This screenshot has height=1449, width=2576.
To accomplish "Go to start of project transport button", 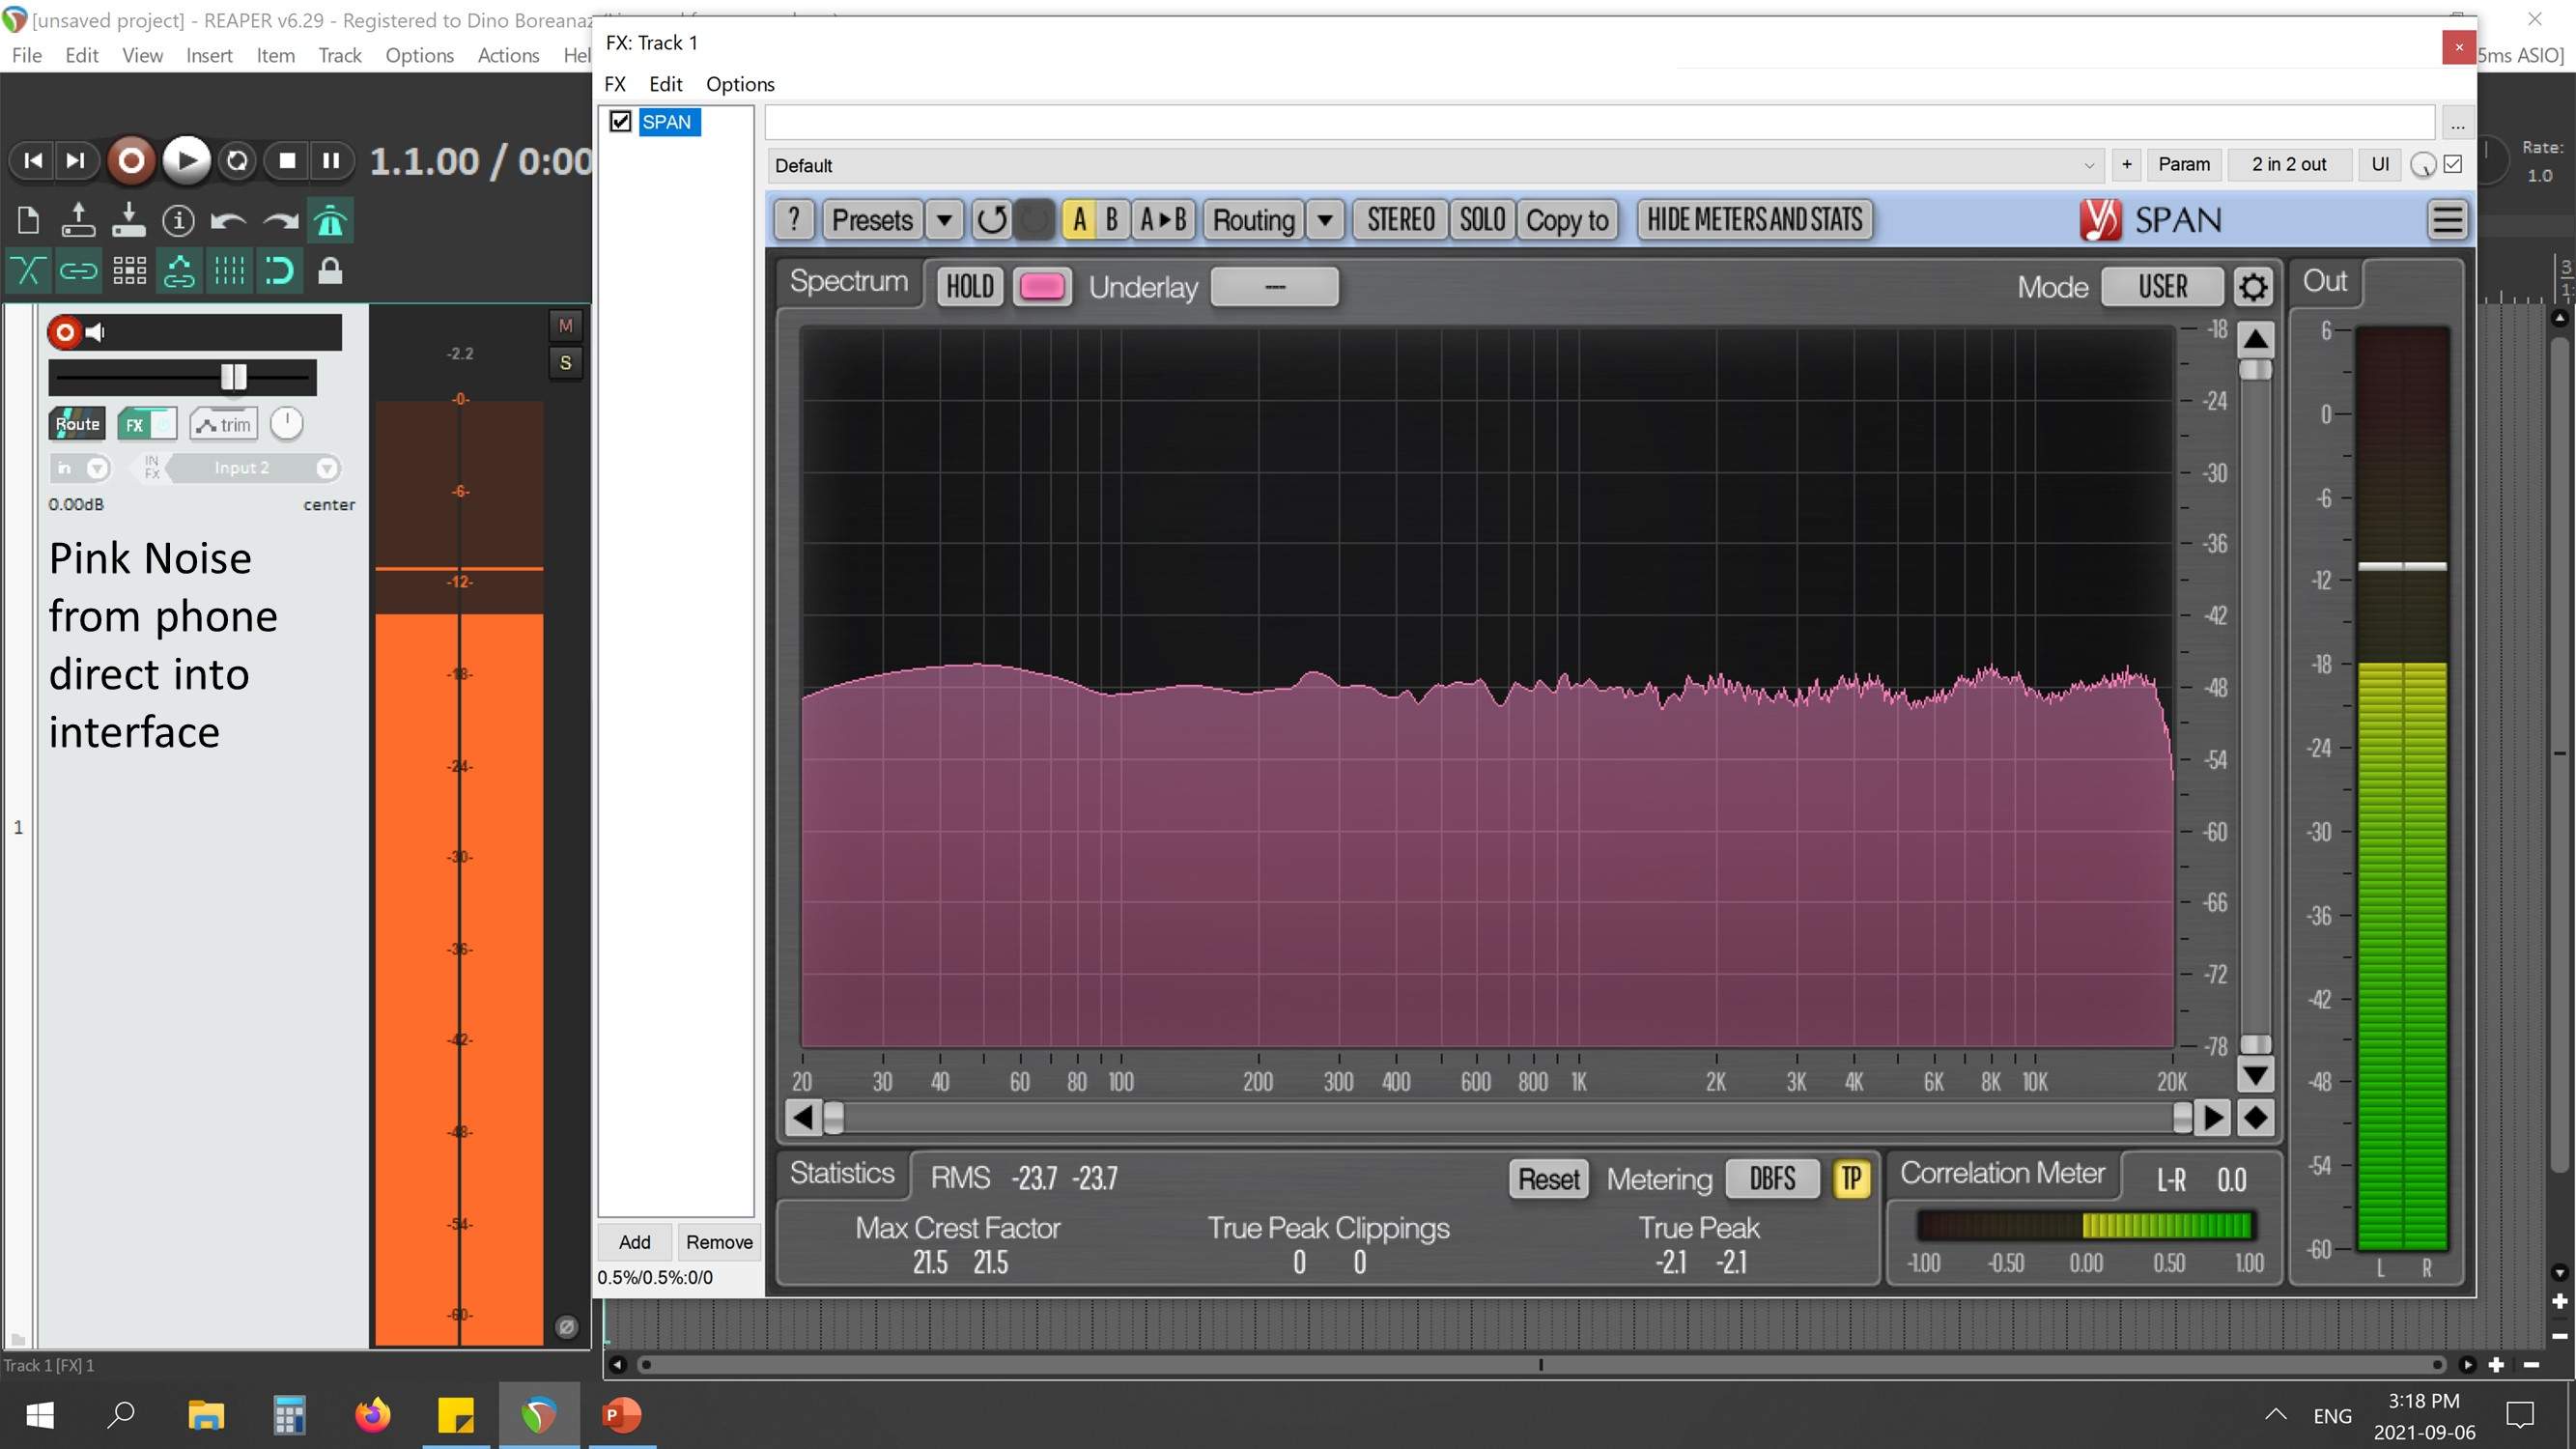I will [33, 160].
